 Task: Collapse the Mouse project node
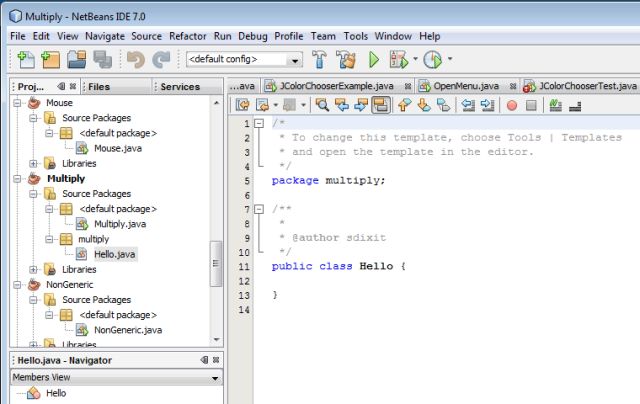point(17,103)
